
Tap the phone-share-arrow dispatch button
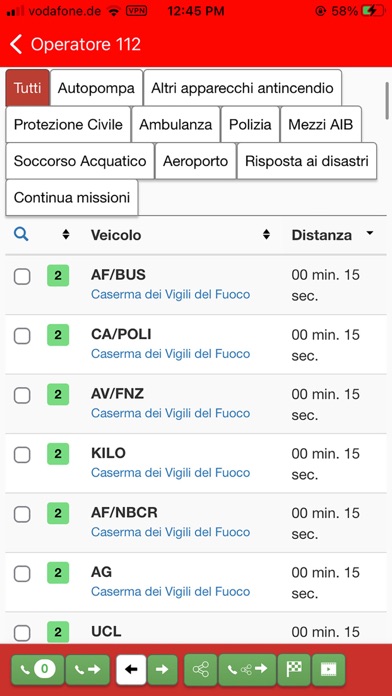coord(247,669)
